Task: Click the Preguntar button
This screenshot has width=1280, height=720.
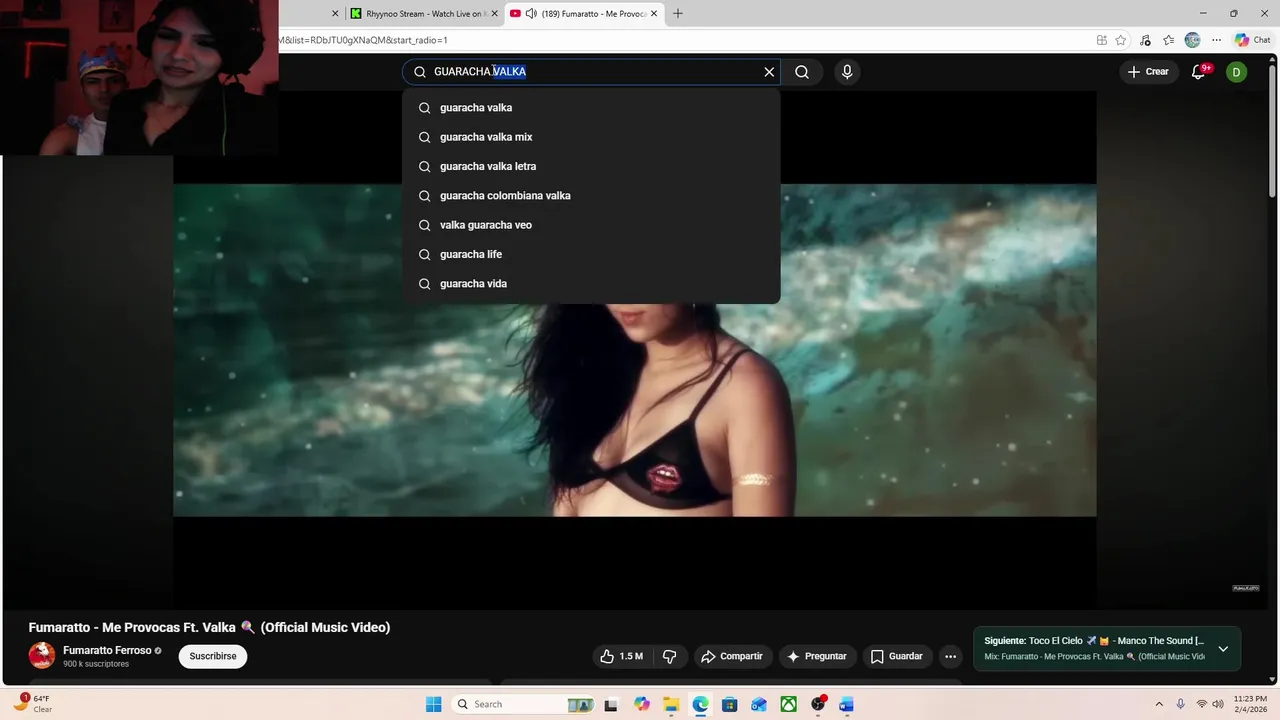Action: (817, 657)
